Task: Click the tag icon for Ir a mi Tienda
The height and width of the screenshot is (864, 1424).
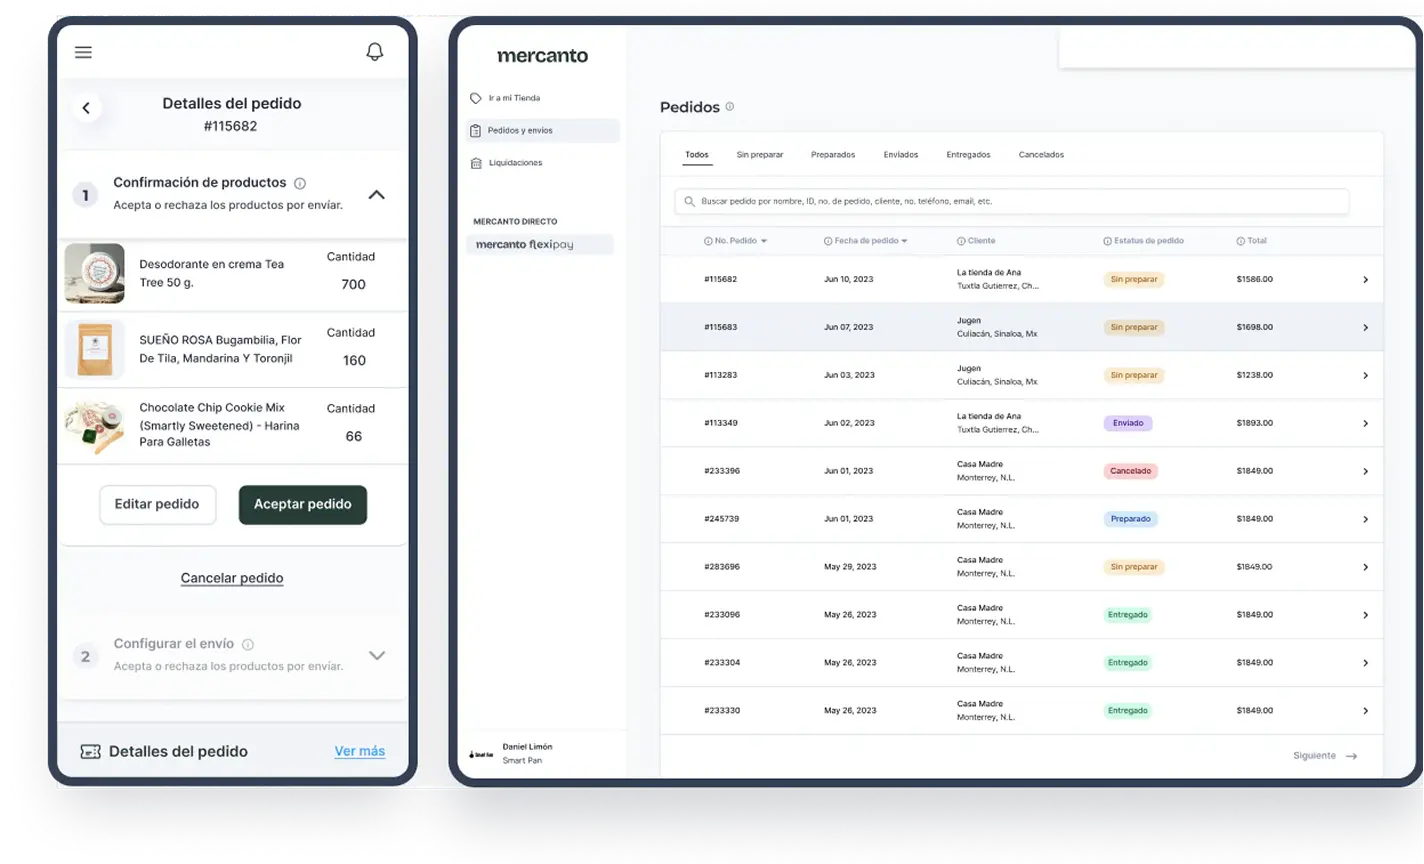Action: point(476,98)
